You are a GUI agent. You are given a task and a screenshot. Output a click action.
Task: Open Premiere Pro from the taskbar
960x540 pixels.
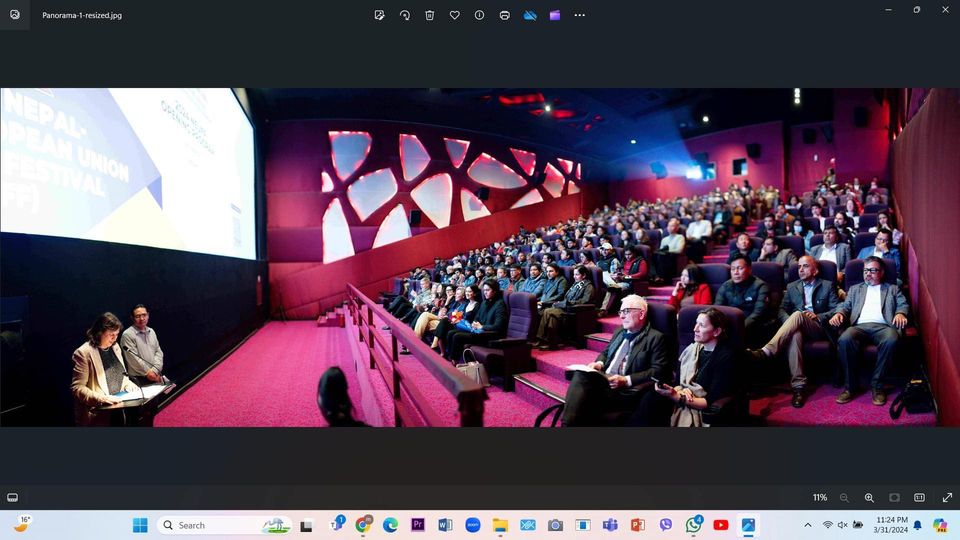pyautogui.click(x=418, y=525)
